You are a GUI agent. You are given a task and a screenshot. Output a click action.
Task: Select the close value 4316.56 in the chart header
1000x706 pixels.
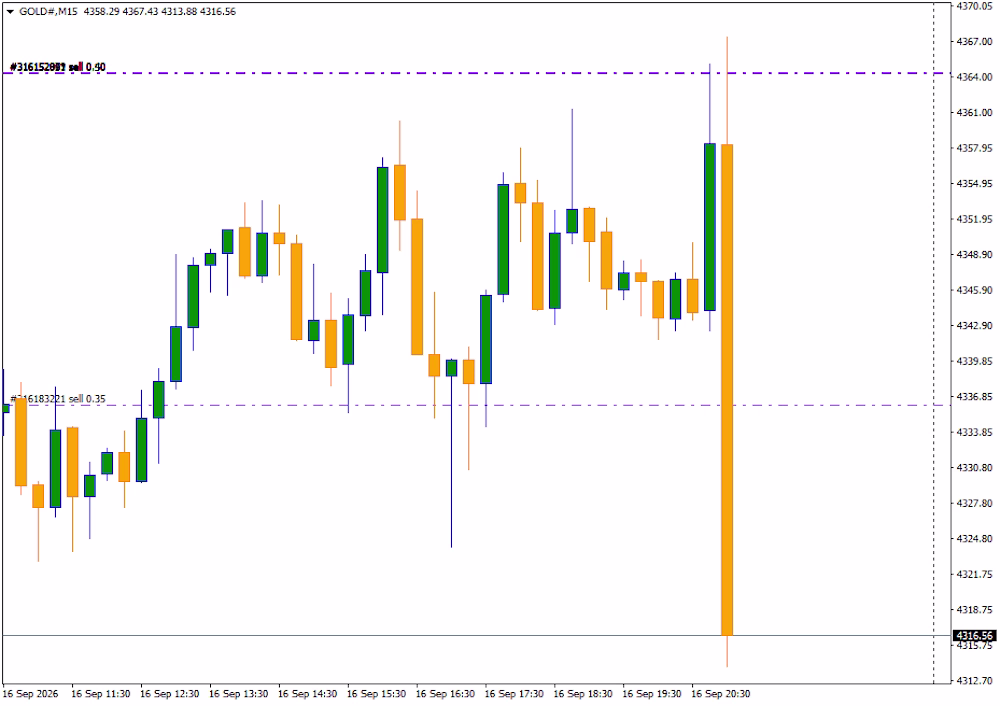click(x=218, y=11)
